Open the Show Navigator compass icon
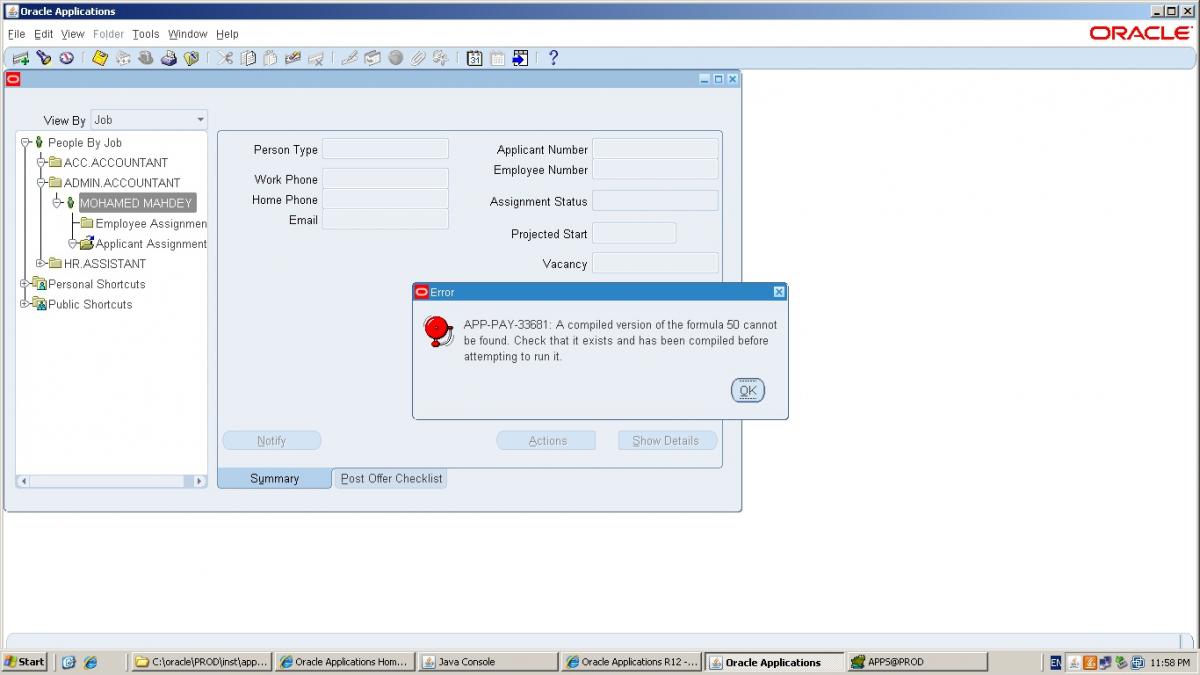The image size is (1200, 675). pyautogui.click(x=66, y=58)
